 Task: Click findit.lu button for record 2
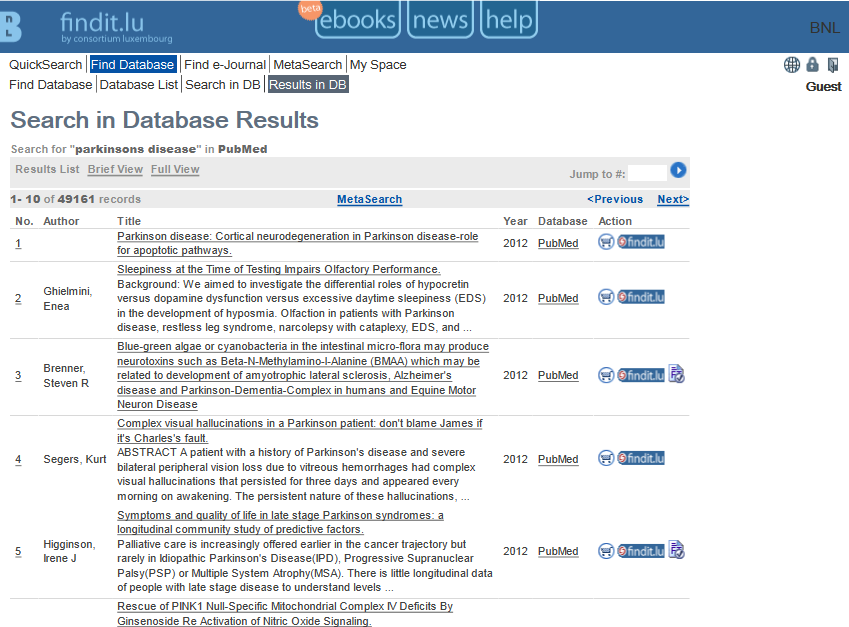pyautogui.click(x=641, y=297)
